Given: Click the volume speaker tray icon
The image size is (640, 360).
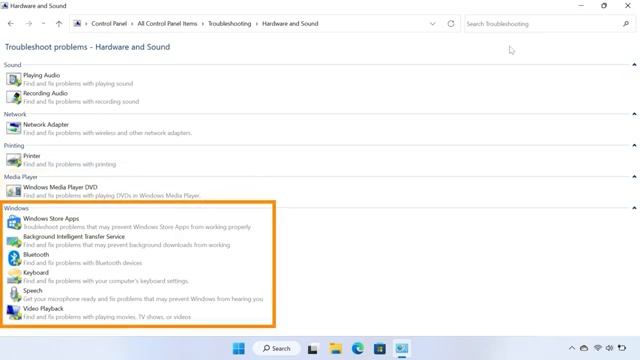Looking at the screenshot, I should 609,348.
